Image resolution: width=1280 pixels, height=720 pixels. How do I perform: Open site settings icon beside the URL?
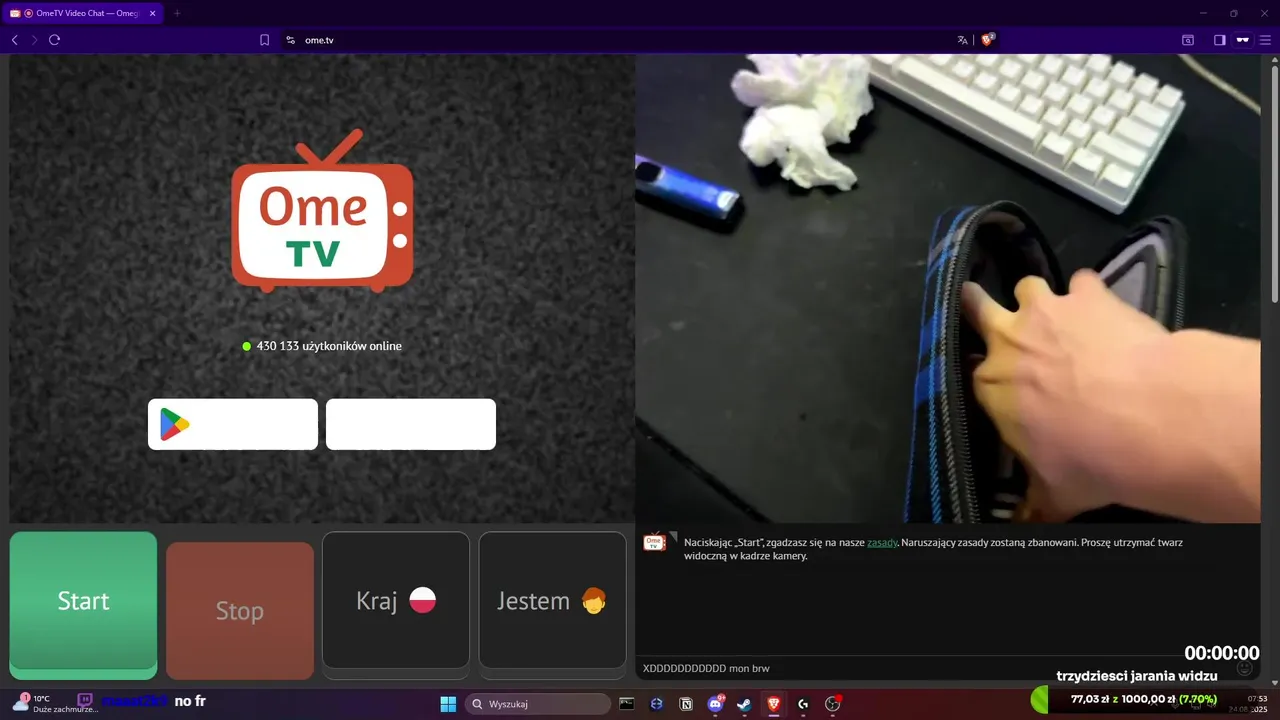(291, 40)
